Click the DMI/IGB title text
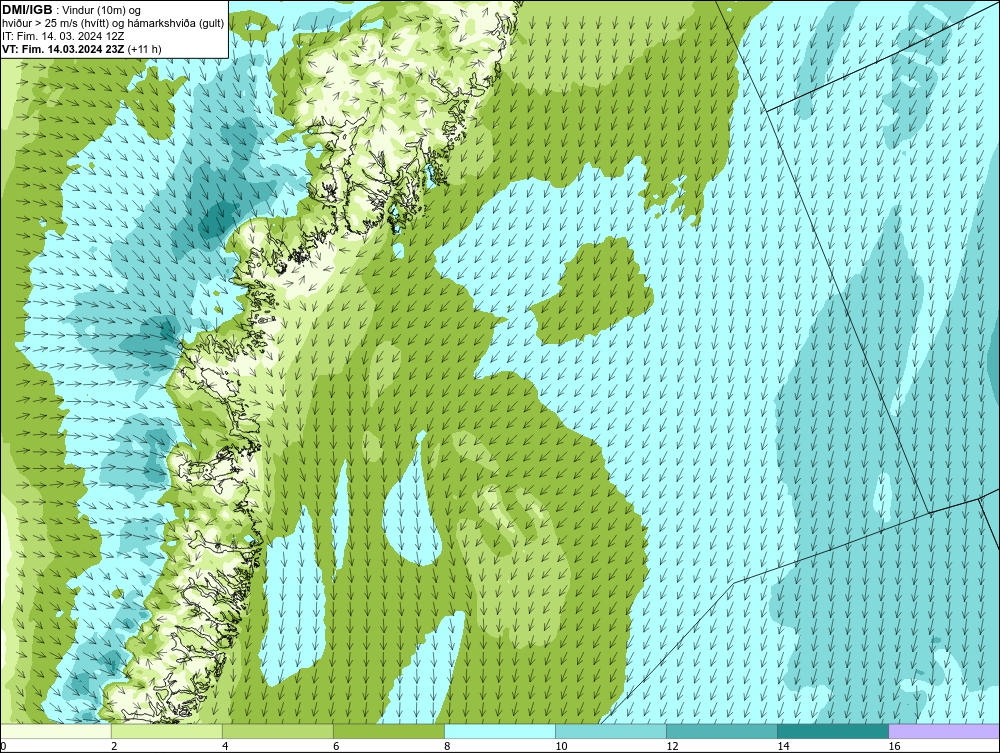Viewport: 1000px width, 753px height. pyautogui.click(x=27, y=10)
